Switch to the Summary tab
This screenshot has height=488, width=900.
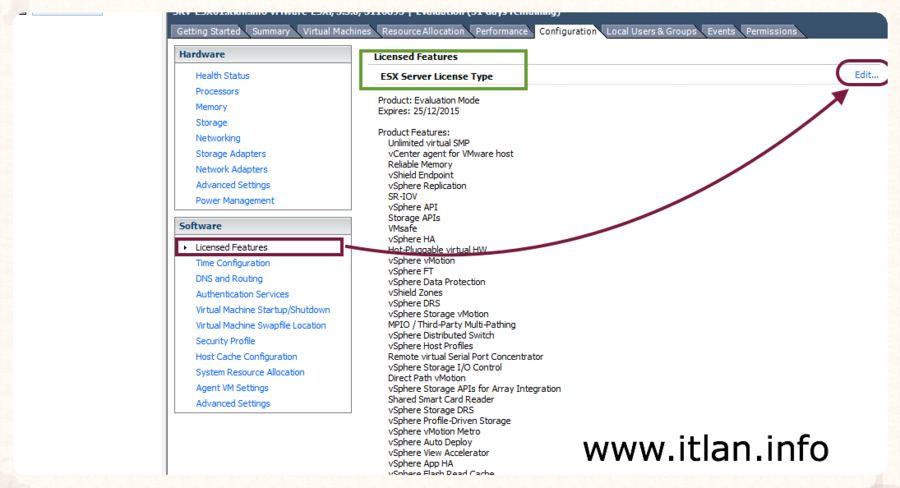coord(271,31)
